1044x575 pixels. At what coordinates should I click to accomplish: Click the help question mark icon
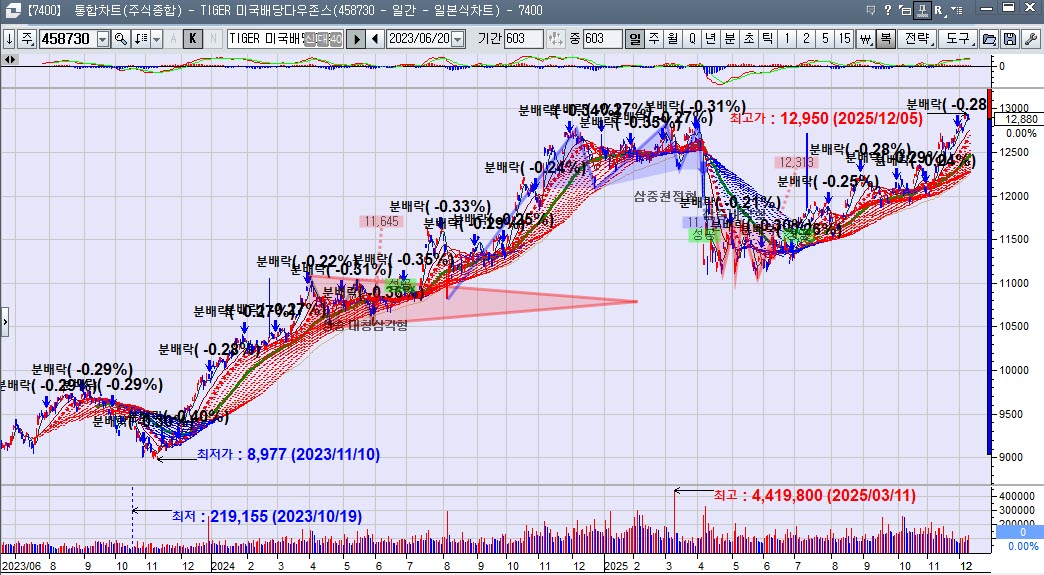click(886, 11)
